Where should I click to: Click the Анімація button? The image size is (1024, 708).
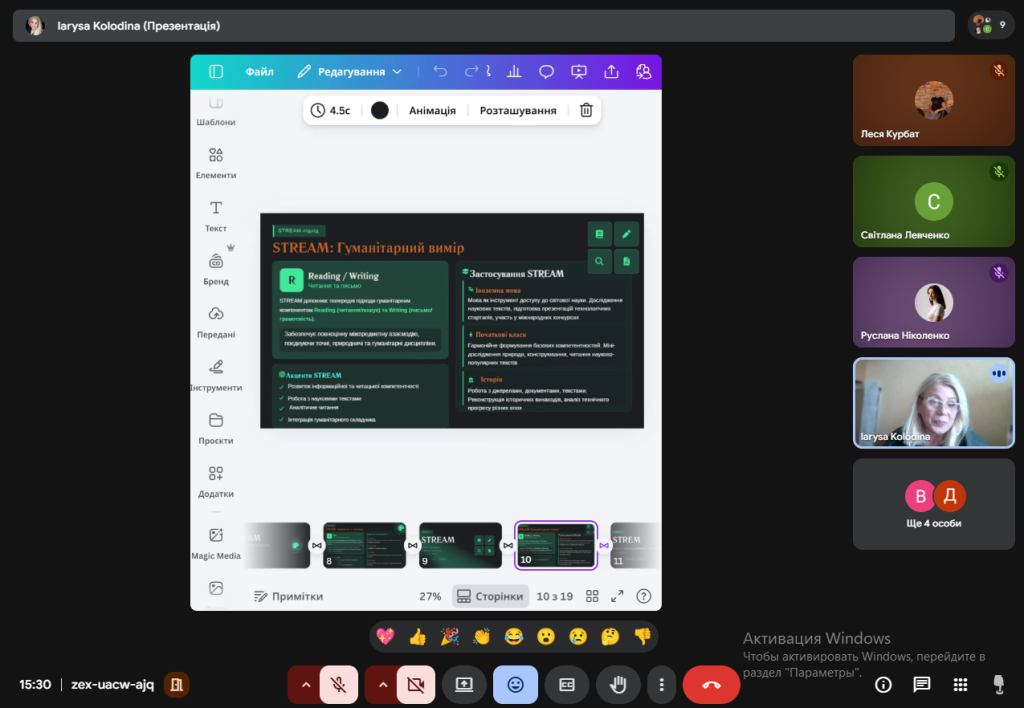click(x=432, y=110)
